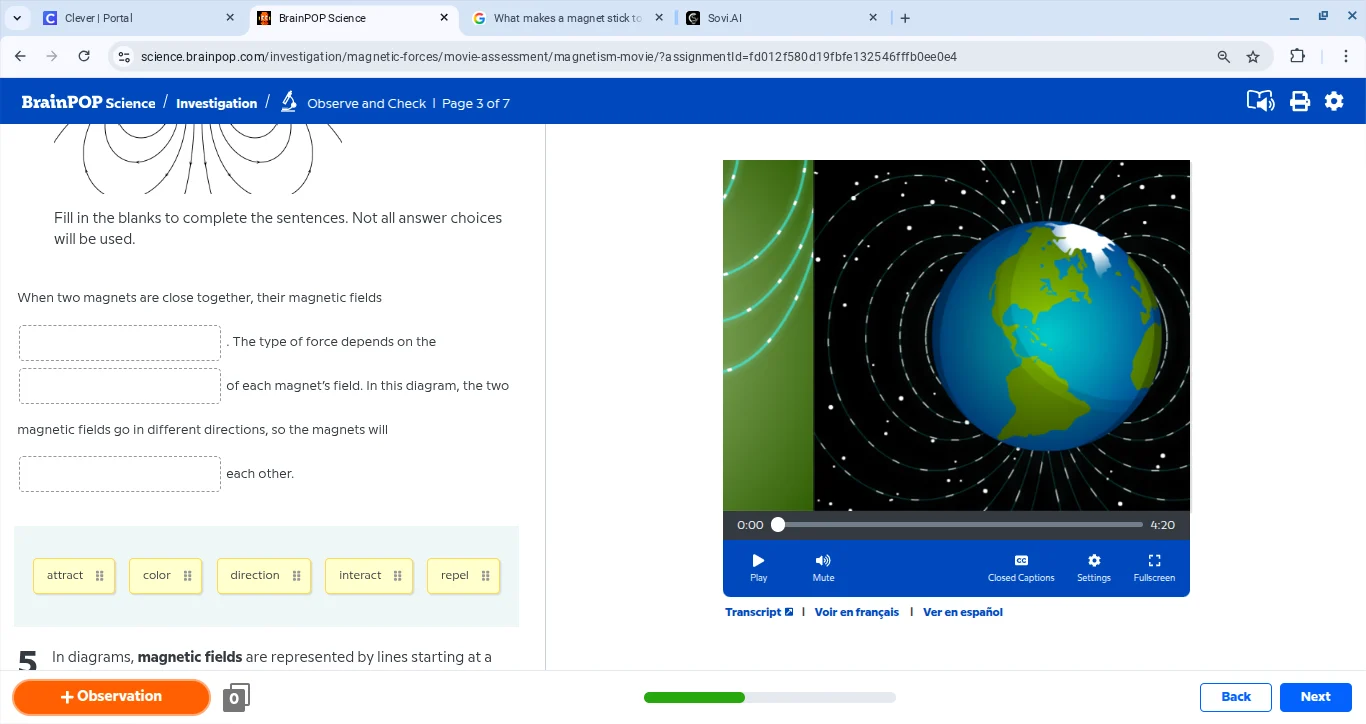
Task: Play the magnetism movie
Action: pos(758,567)
